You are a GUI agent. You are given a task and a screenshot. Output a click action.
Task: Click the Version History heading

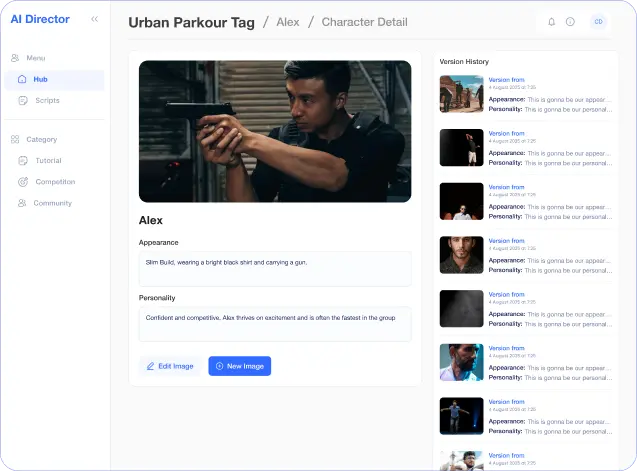click(x=464, y=61)
